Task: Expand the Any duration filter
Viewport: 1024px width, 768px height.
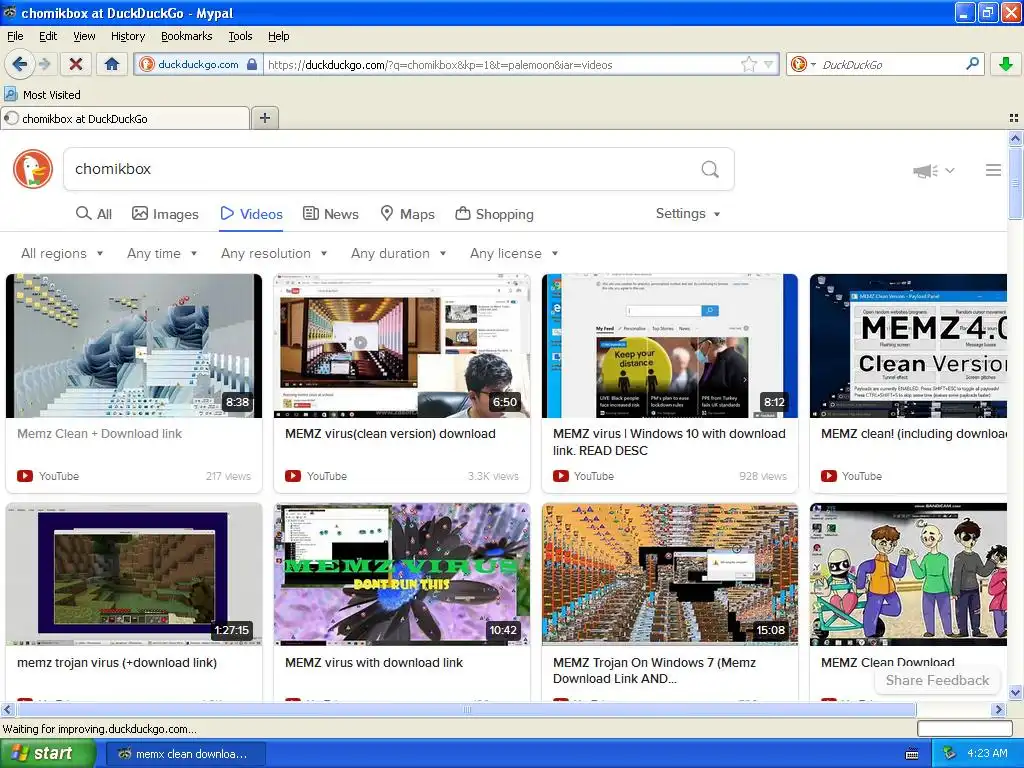Action: coord(398,253)
